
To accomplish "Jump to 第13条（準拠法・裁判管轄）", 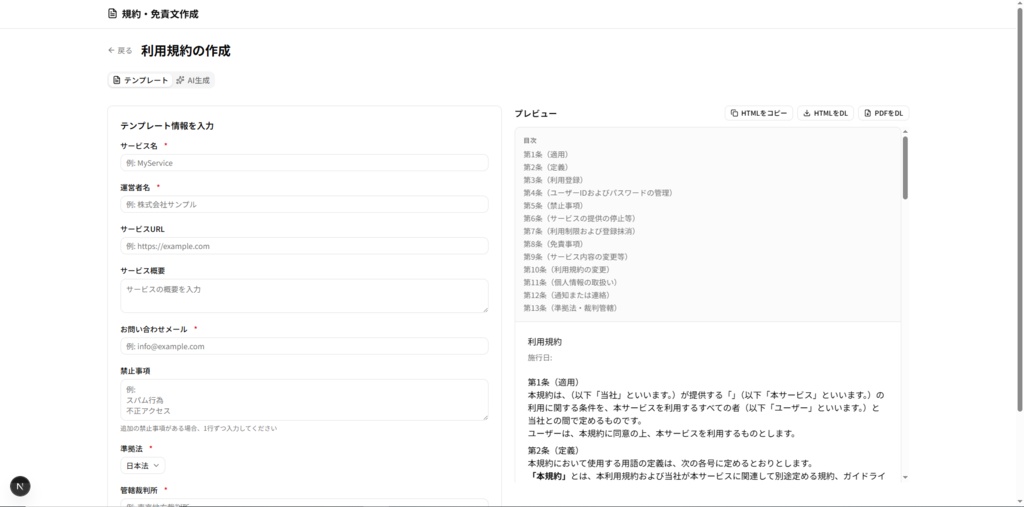I will [x=571, y=308].
